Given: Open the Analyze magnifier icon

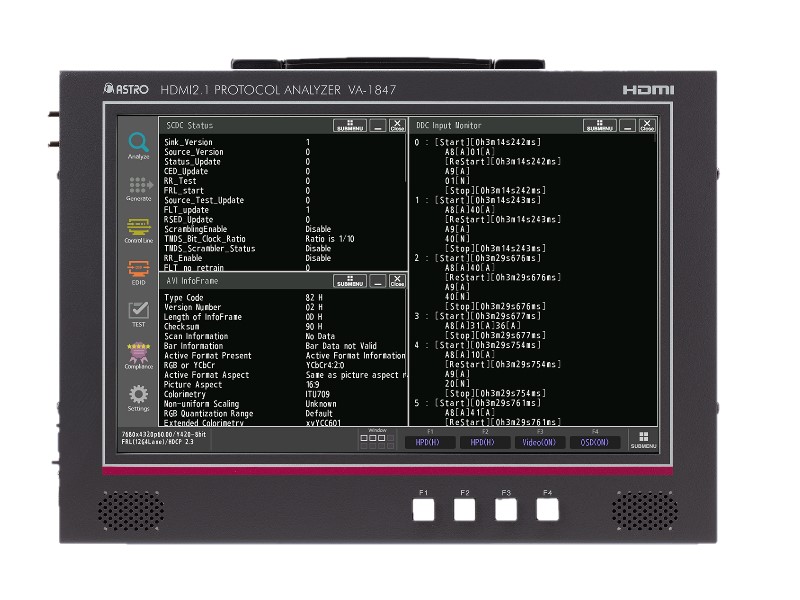Looking at the screenshot, I should pyautogui.click(x=138, y=146).
